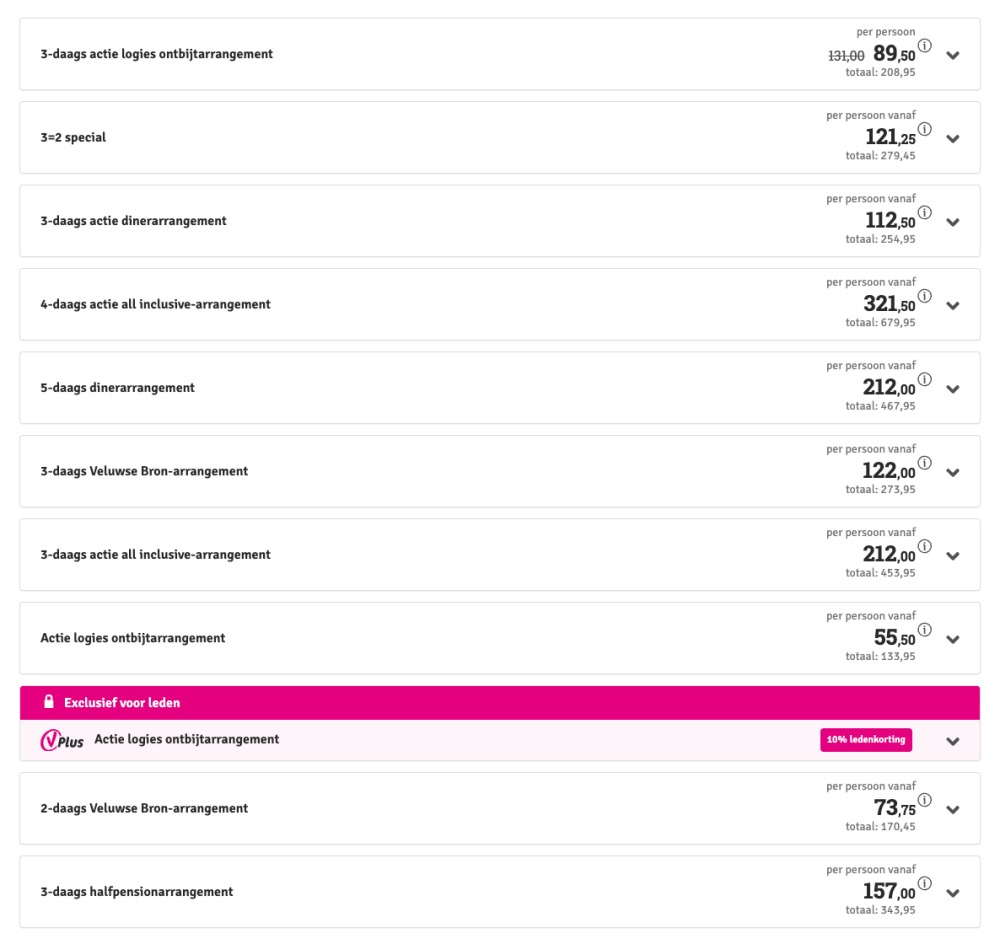
Task: Expand 3-daags halfpensionarrangement chevron
Action: [x=953, y=894]
